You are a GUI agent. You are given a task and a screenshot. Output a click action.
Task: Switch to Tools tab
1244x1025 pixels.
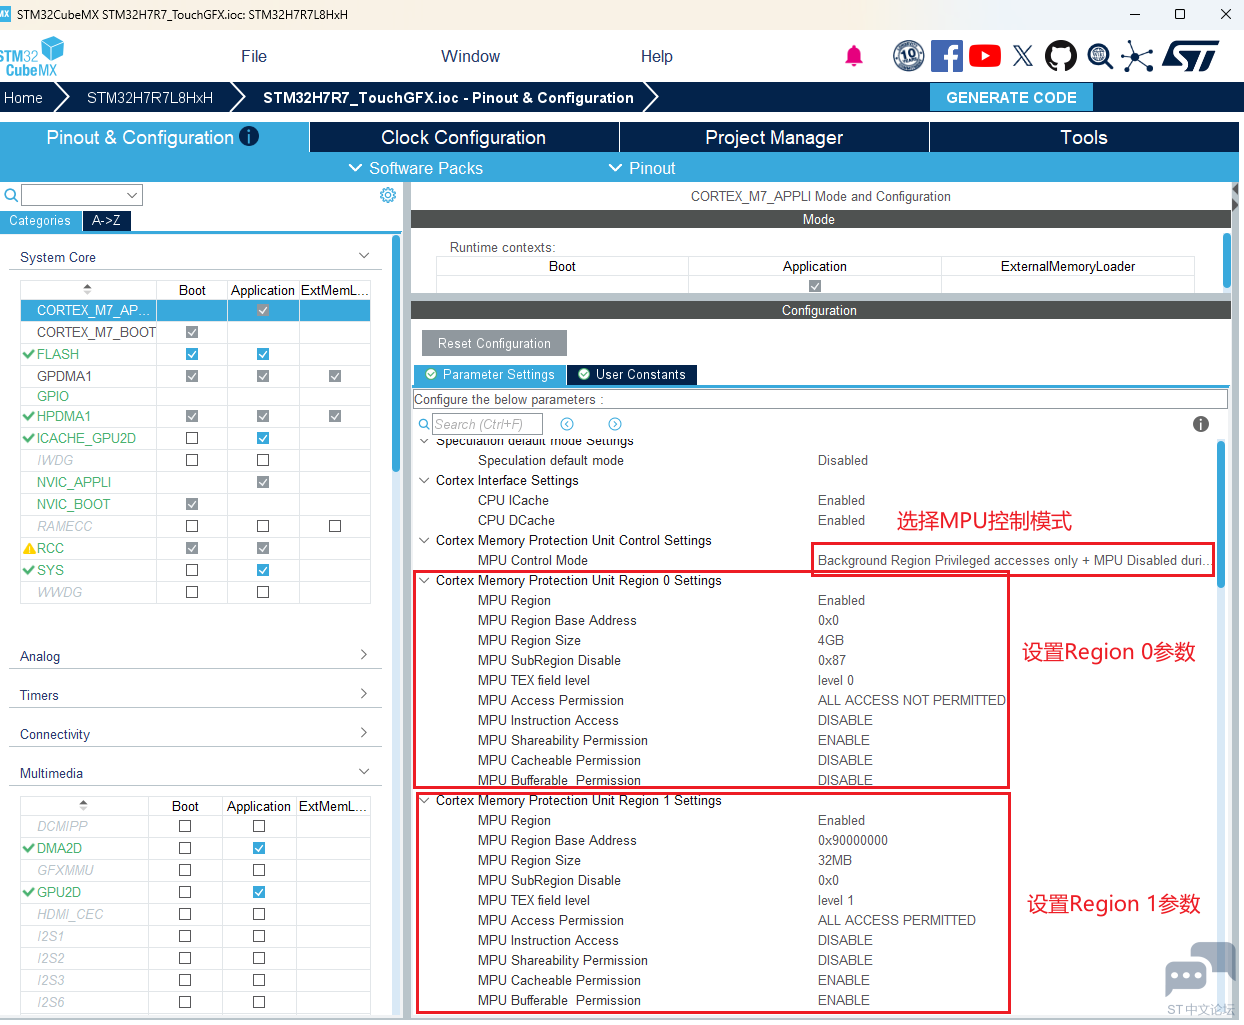coord(1084,137)
